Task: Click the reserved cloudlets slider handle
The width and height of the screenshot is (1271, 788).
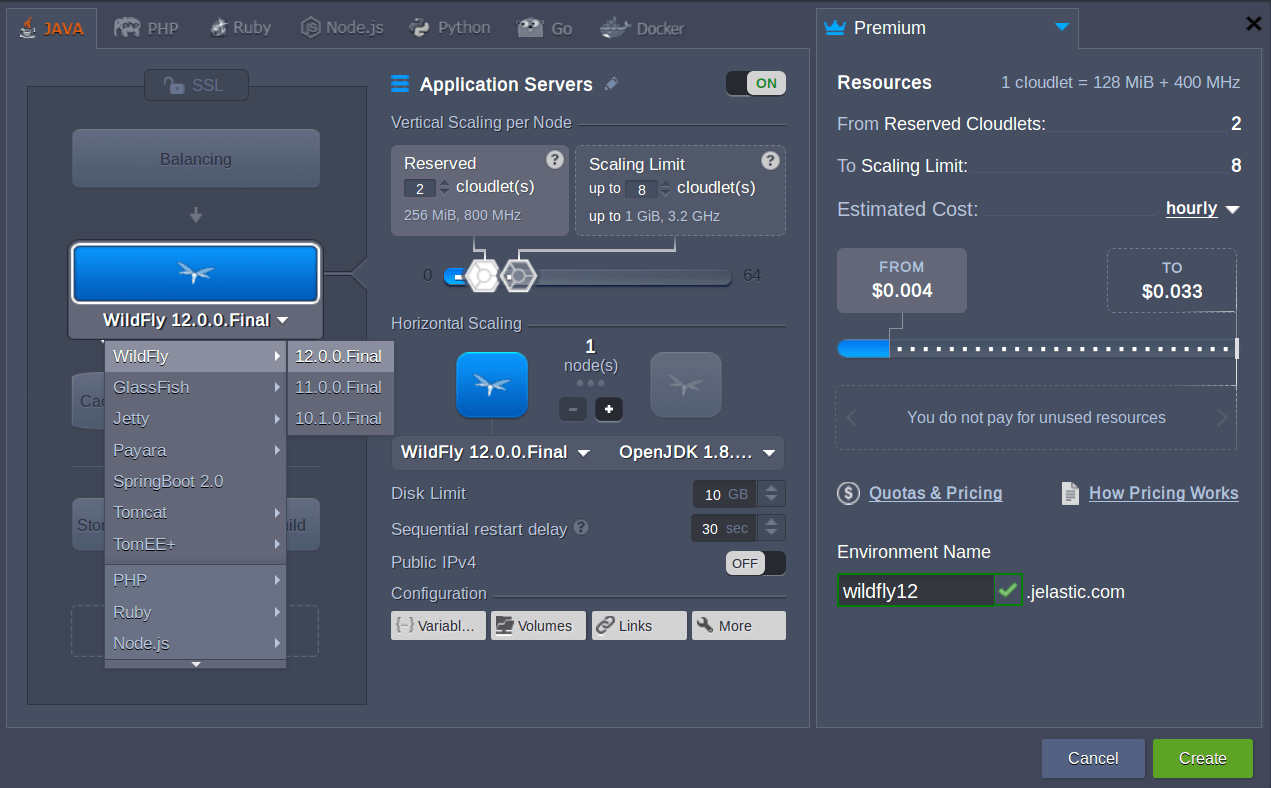Action: [483, 275]
